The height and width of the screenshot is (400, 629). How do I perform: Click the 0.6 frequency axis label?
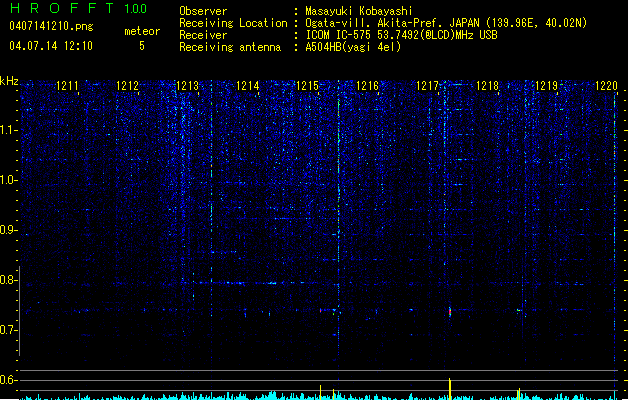(7, 380)
